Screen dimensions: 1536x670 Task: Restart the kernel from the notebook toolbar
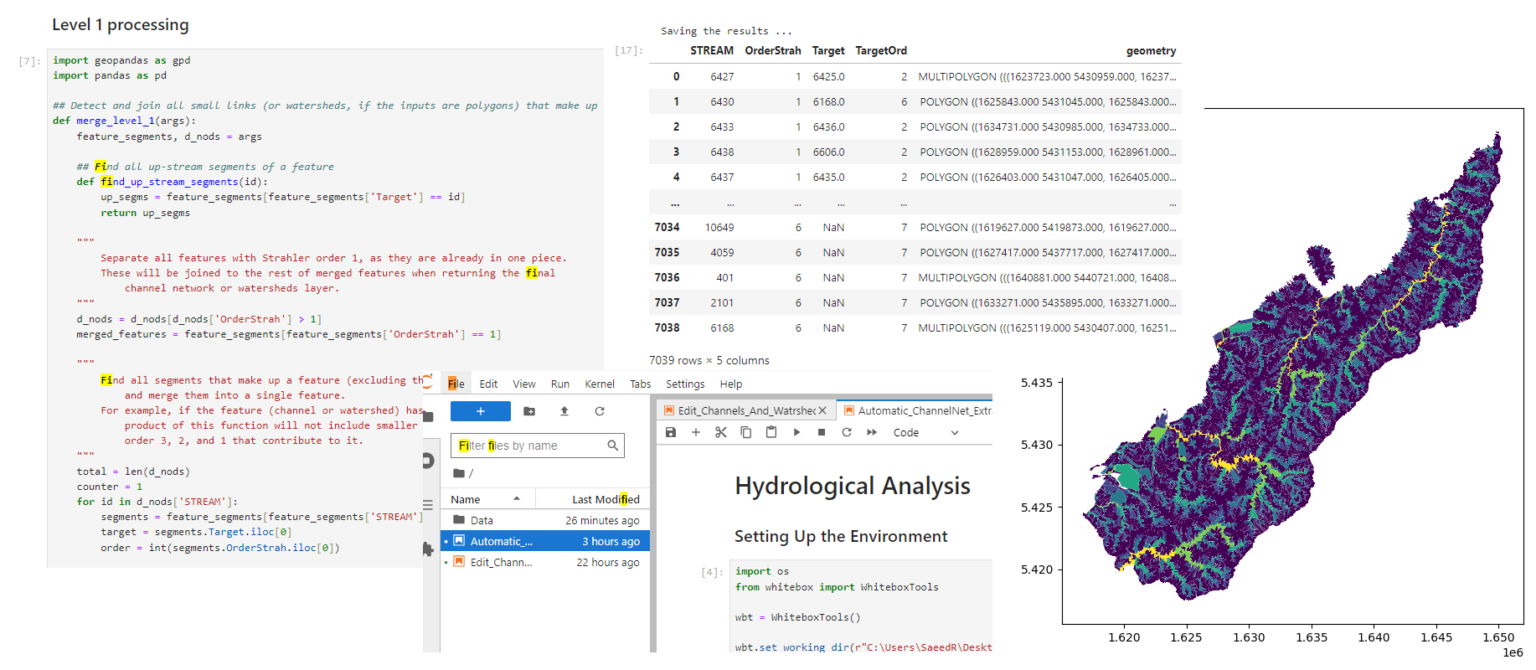click(x=846, y=433)
